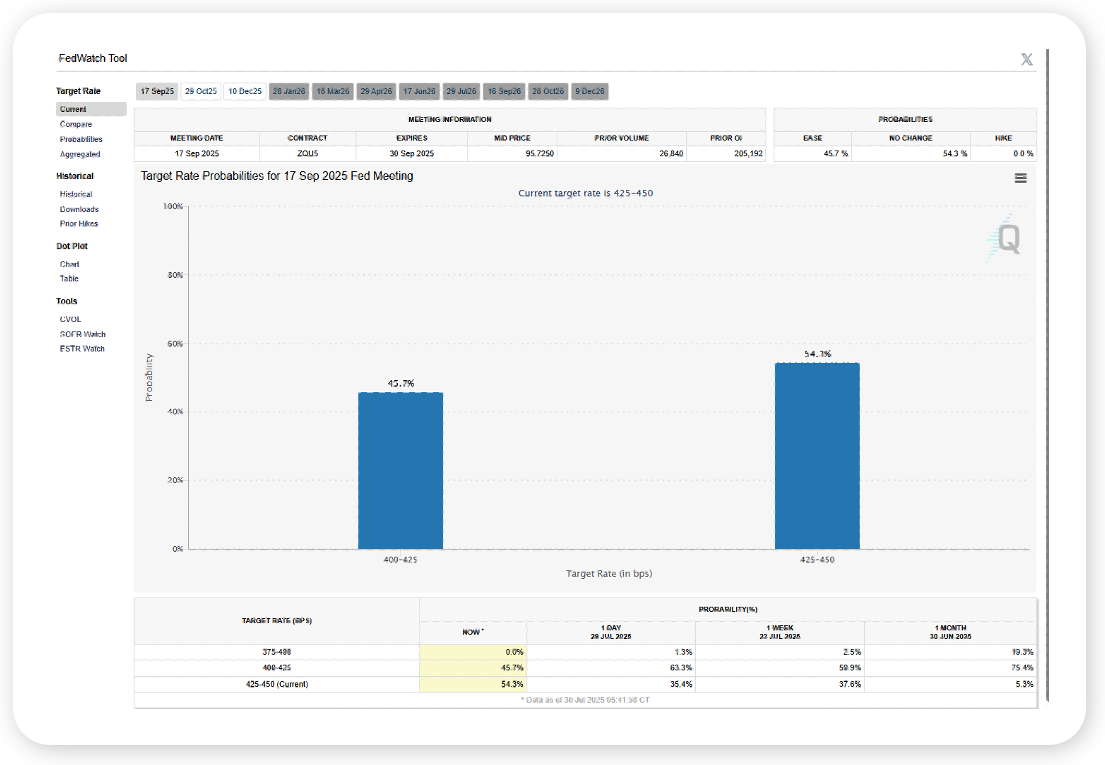Open Aggregated in the sidebar

tap(80, 154)
